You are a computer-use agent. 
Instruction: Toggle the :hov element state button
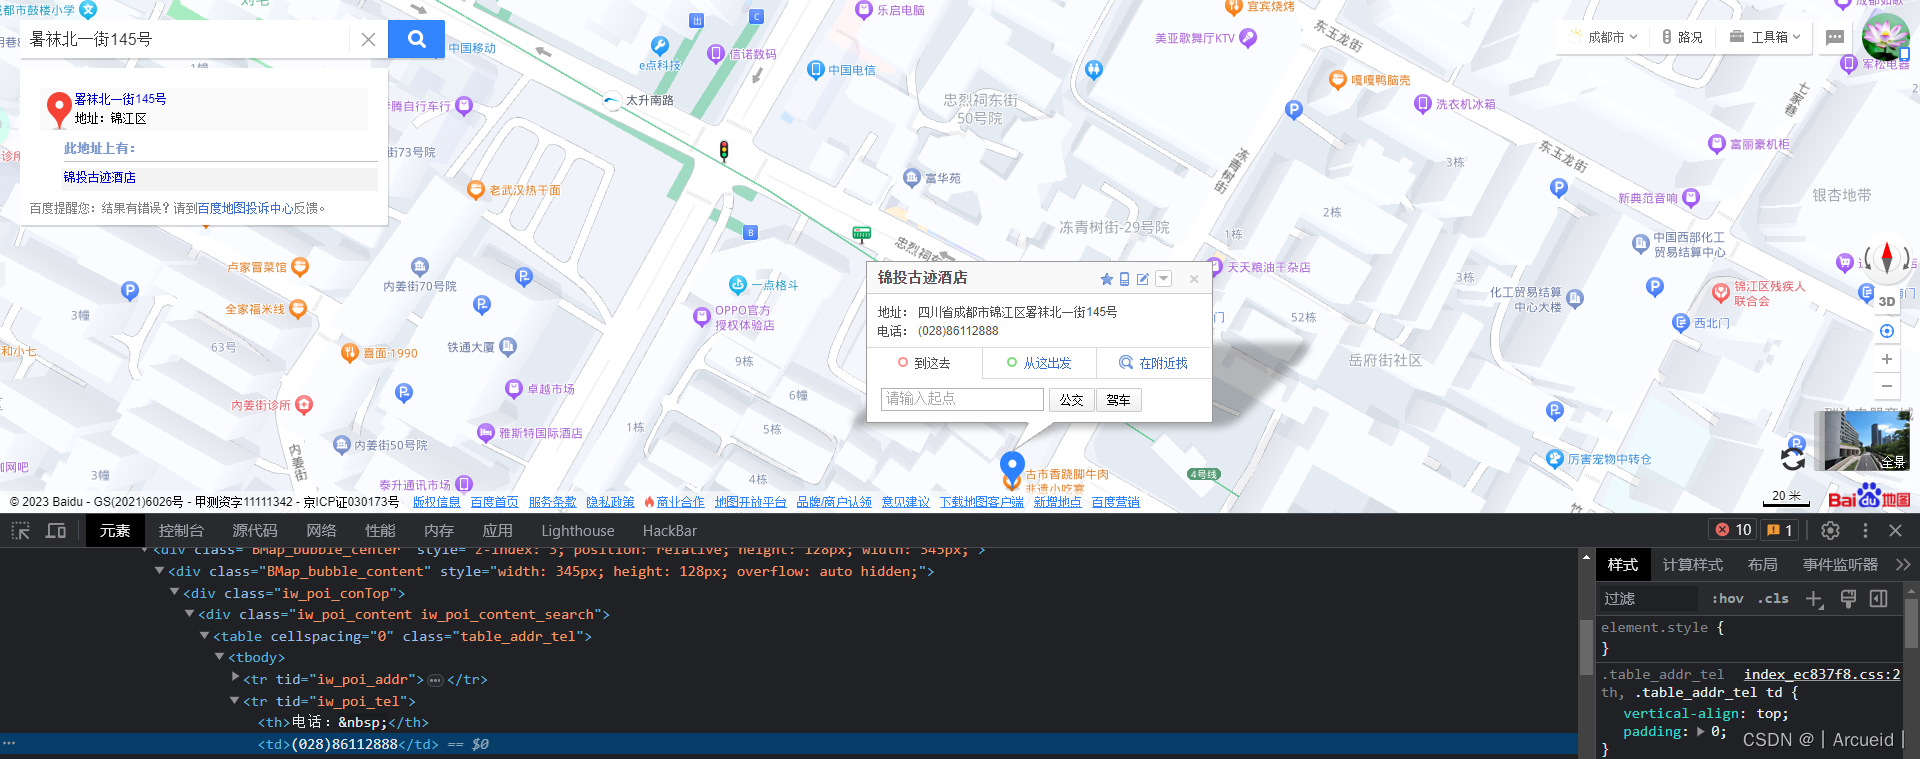coord(1727,599)
